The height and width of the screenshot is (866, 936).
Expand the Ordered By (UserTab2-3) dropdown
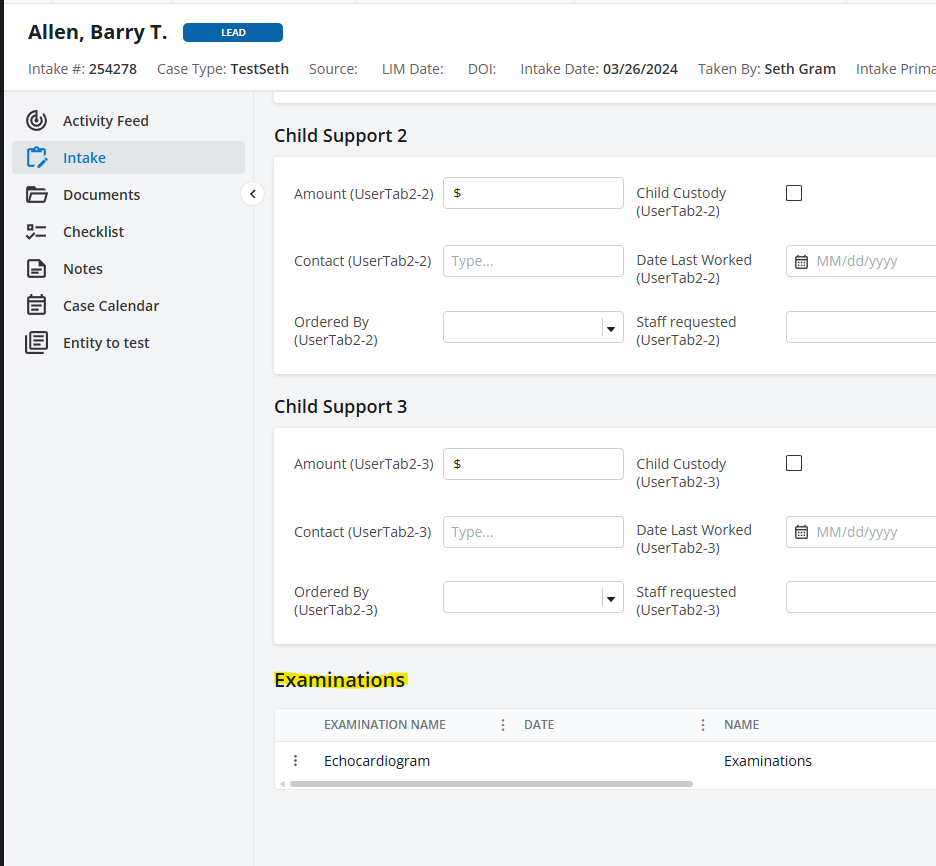tap(611, 599)
